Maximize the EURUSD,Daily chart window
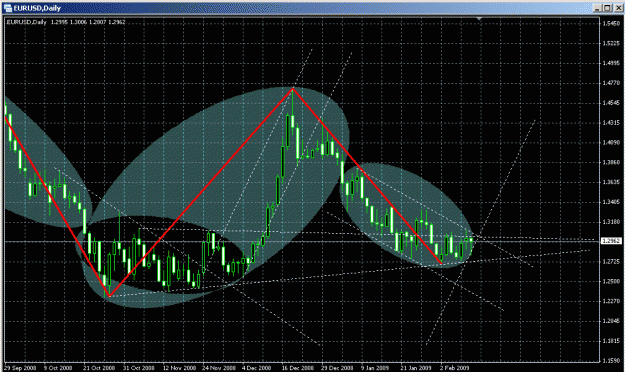 pos(607,8)
